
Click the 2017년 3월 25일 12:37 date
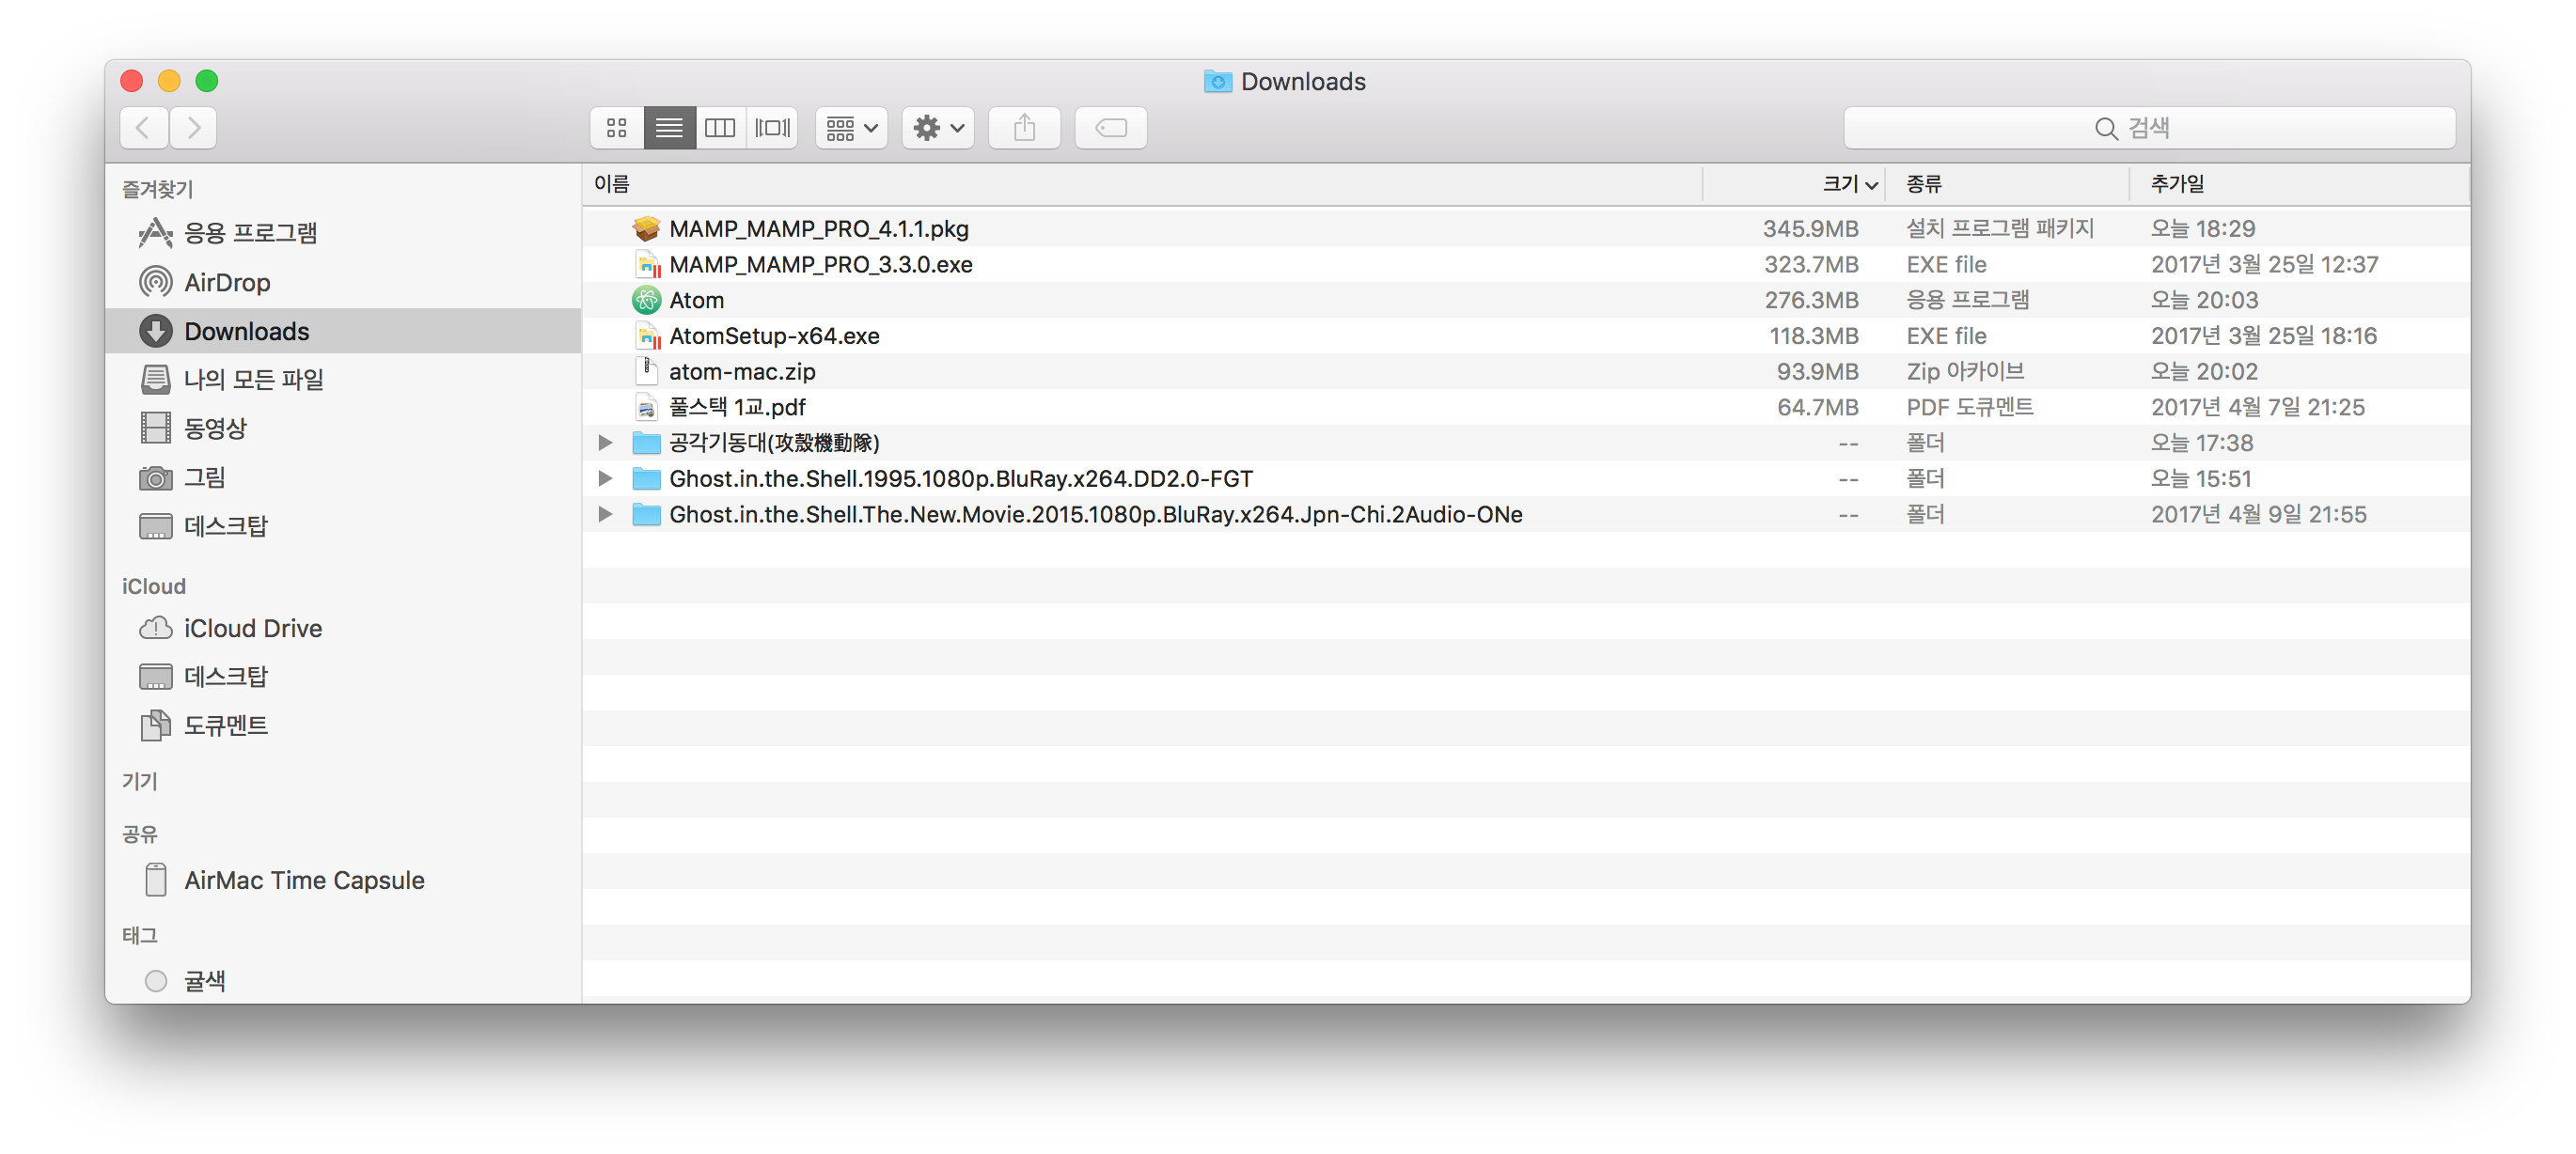[x=2264, y=265]
